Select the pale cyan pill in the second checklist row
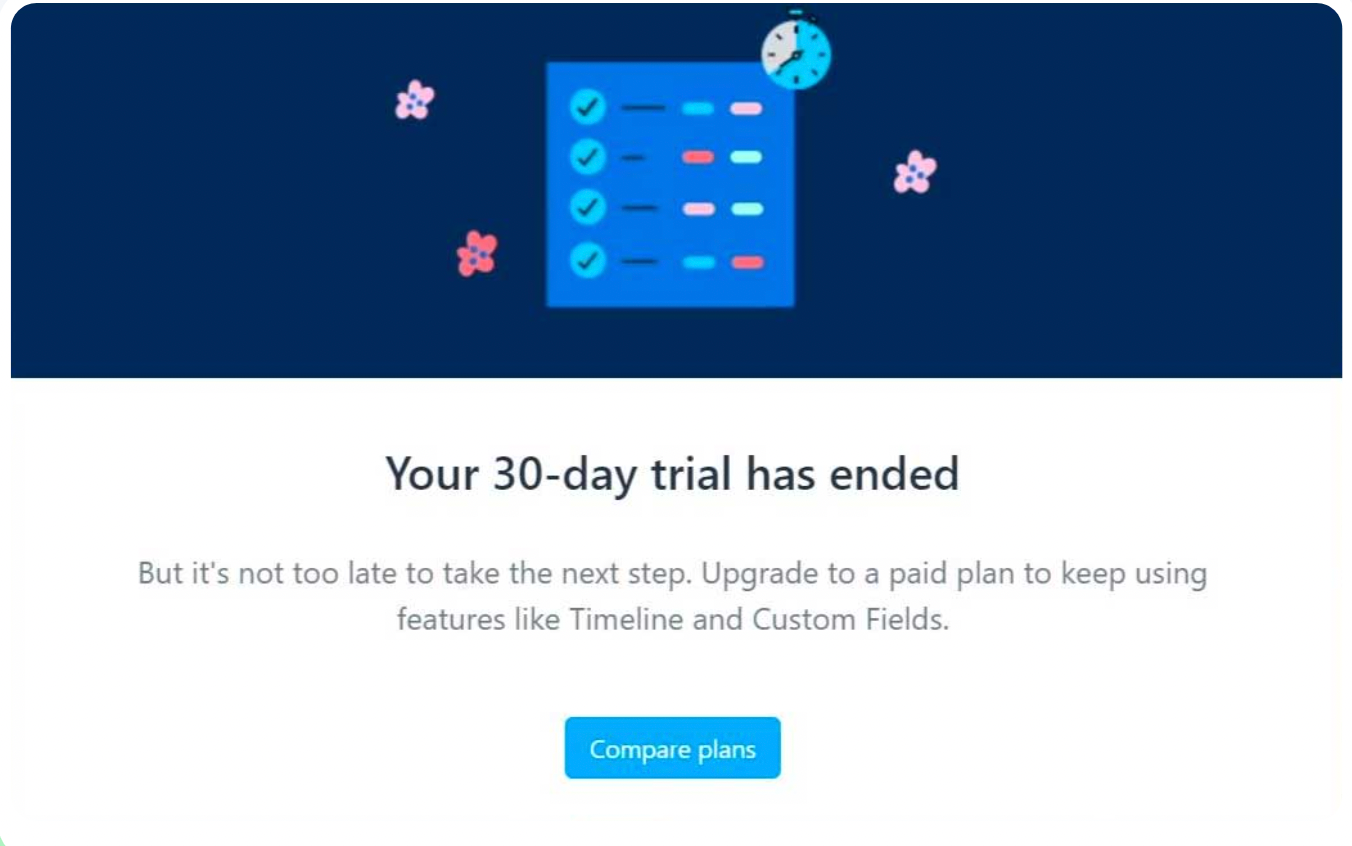Screen dimensions: 1352x846 coord(746,157)
